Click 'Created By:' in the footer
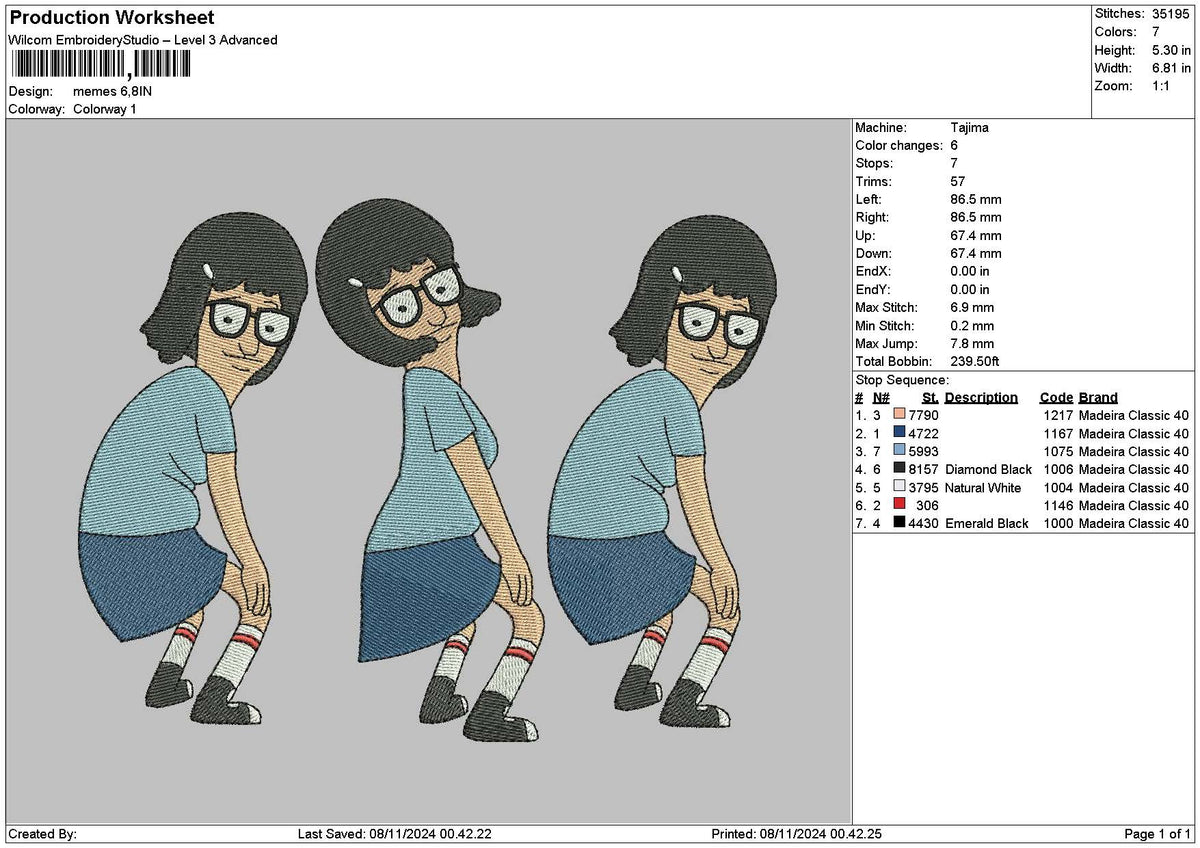The height and width of the screenshot is (848, 1200). pos(42,834)
